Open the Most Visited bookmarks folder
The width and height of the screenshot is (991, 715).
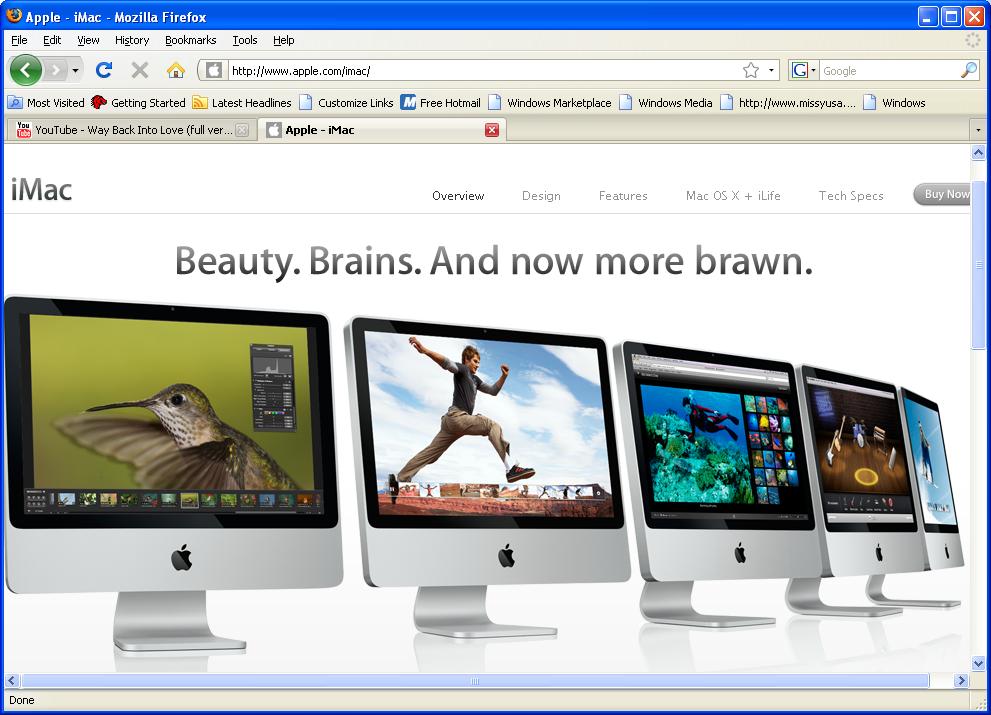click(x=46, y=102)
